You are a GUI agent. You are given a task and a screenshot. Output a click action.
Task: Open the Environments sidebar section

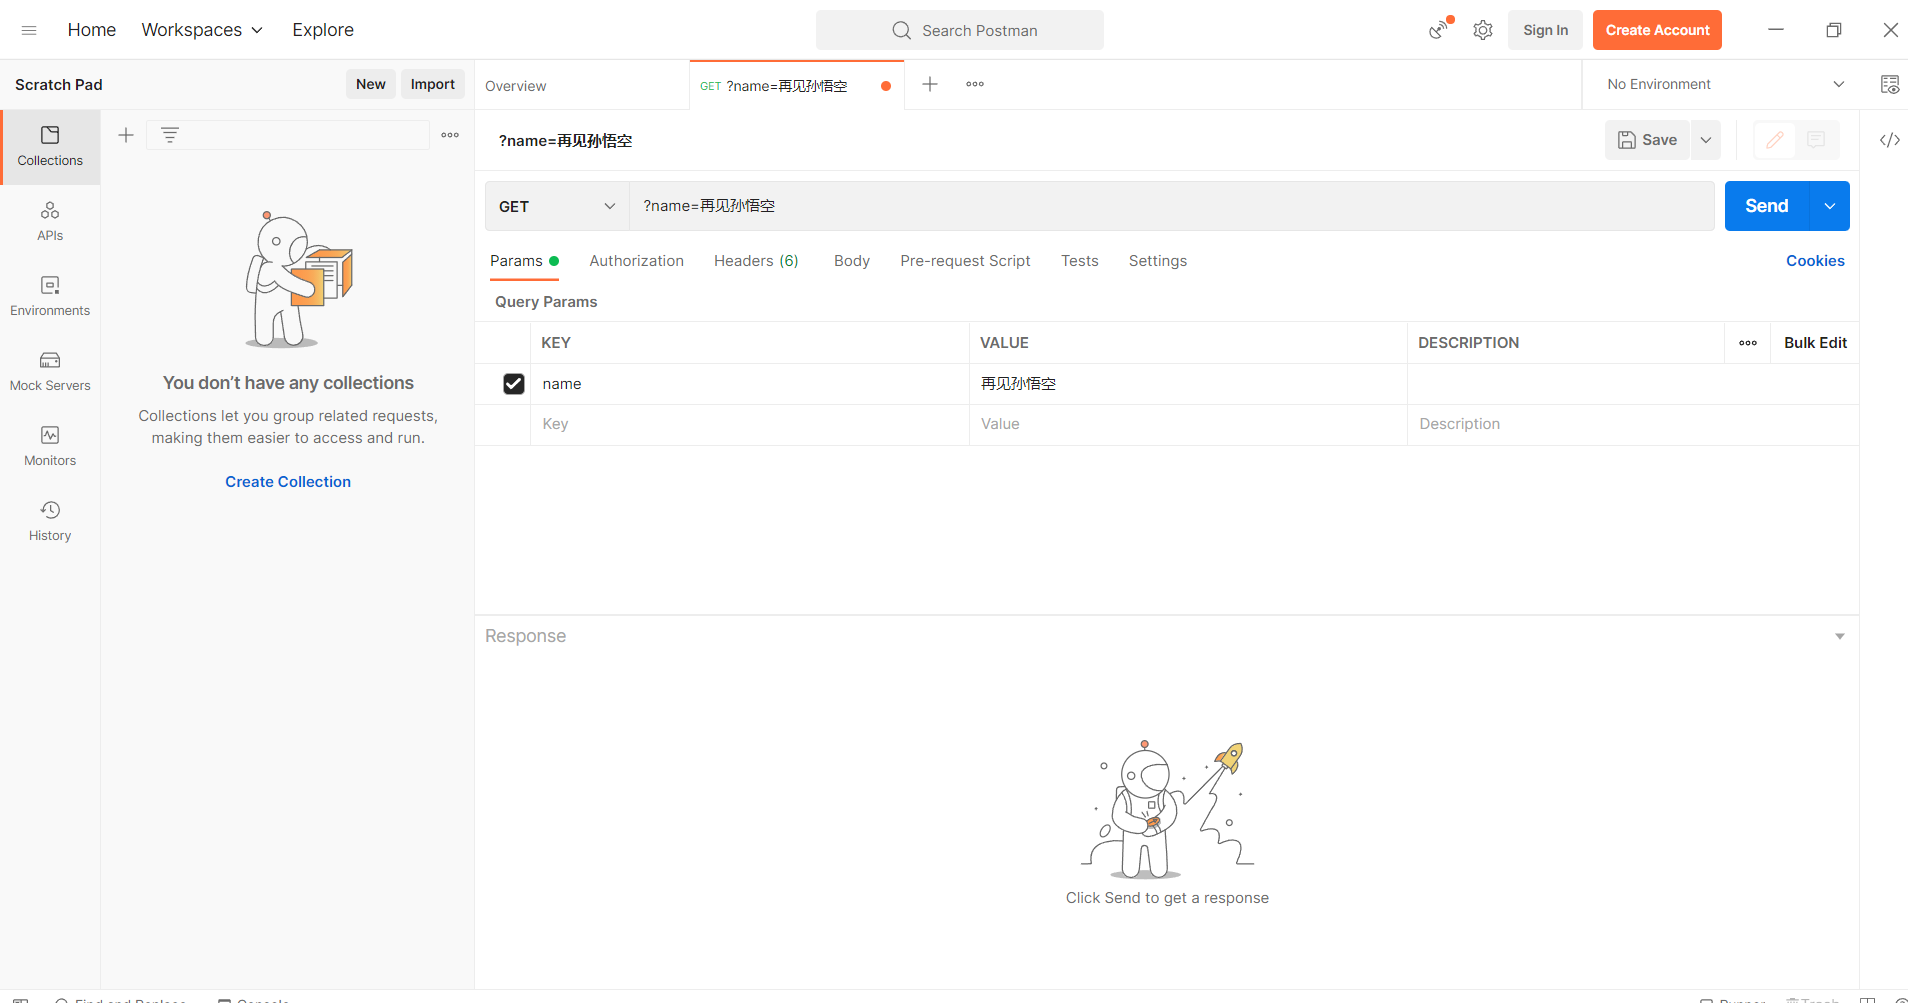[x=50, y=296]
